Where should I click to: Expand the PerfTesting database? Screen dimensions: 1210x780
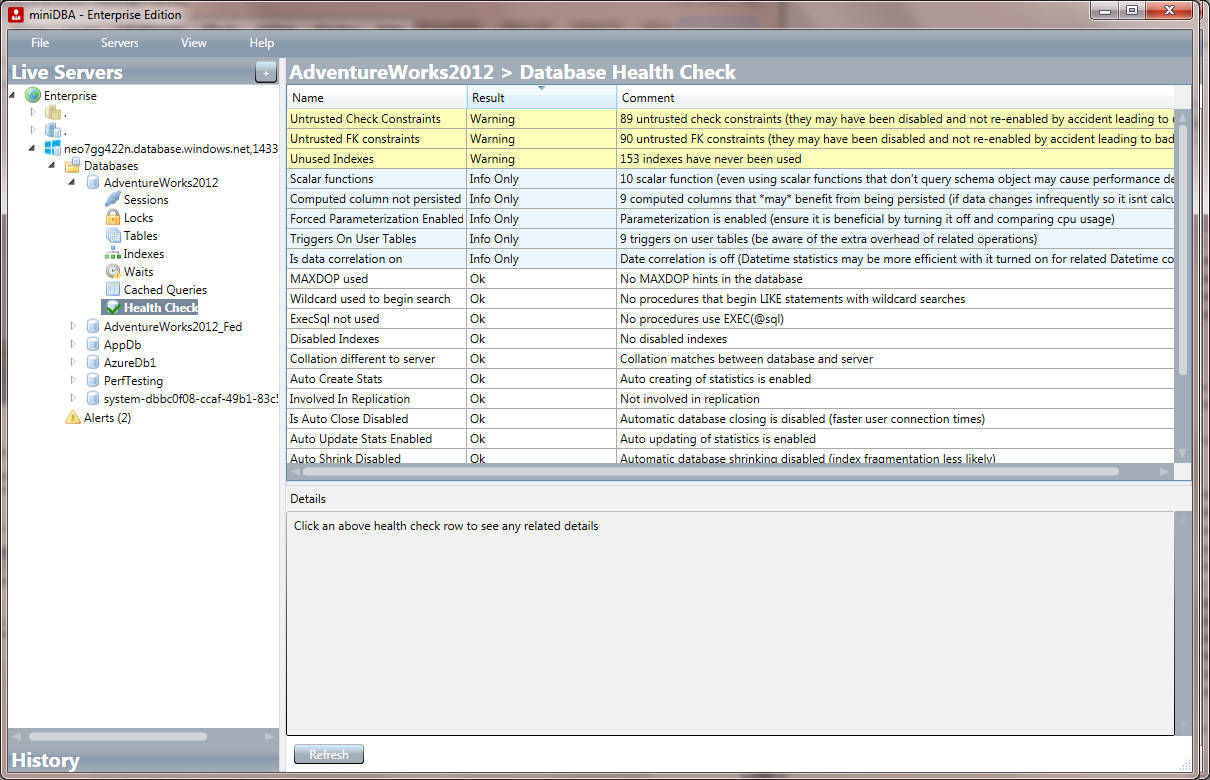[71, 380]
